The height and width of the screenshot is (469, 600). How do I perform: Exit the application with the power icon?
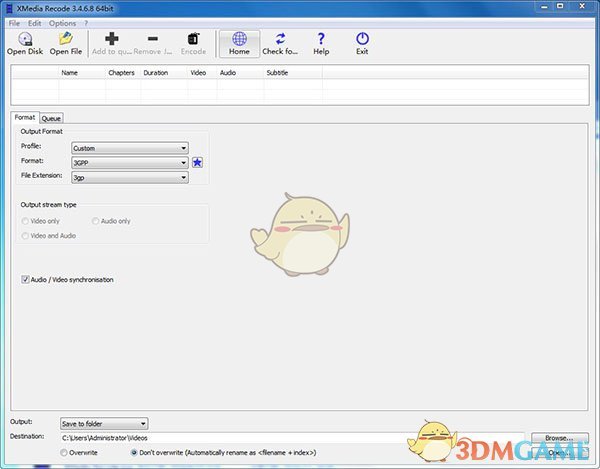click(x=362, y=44)
